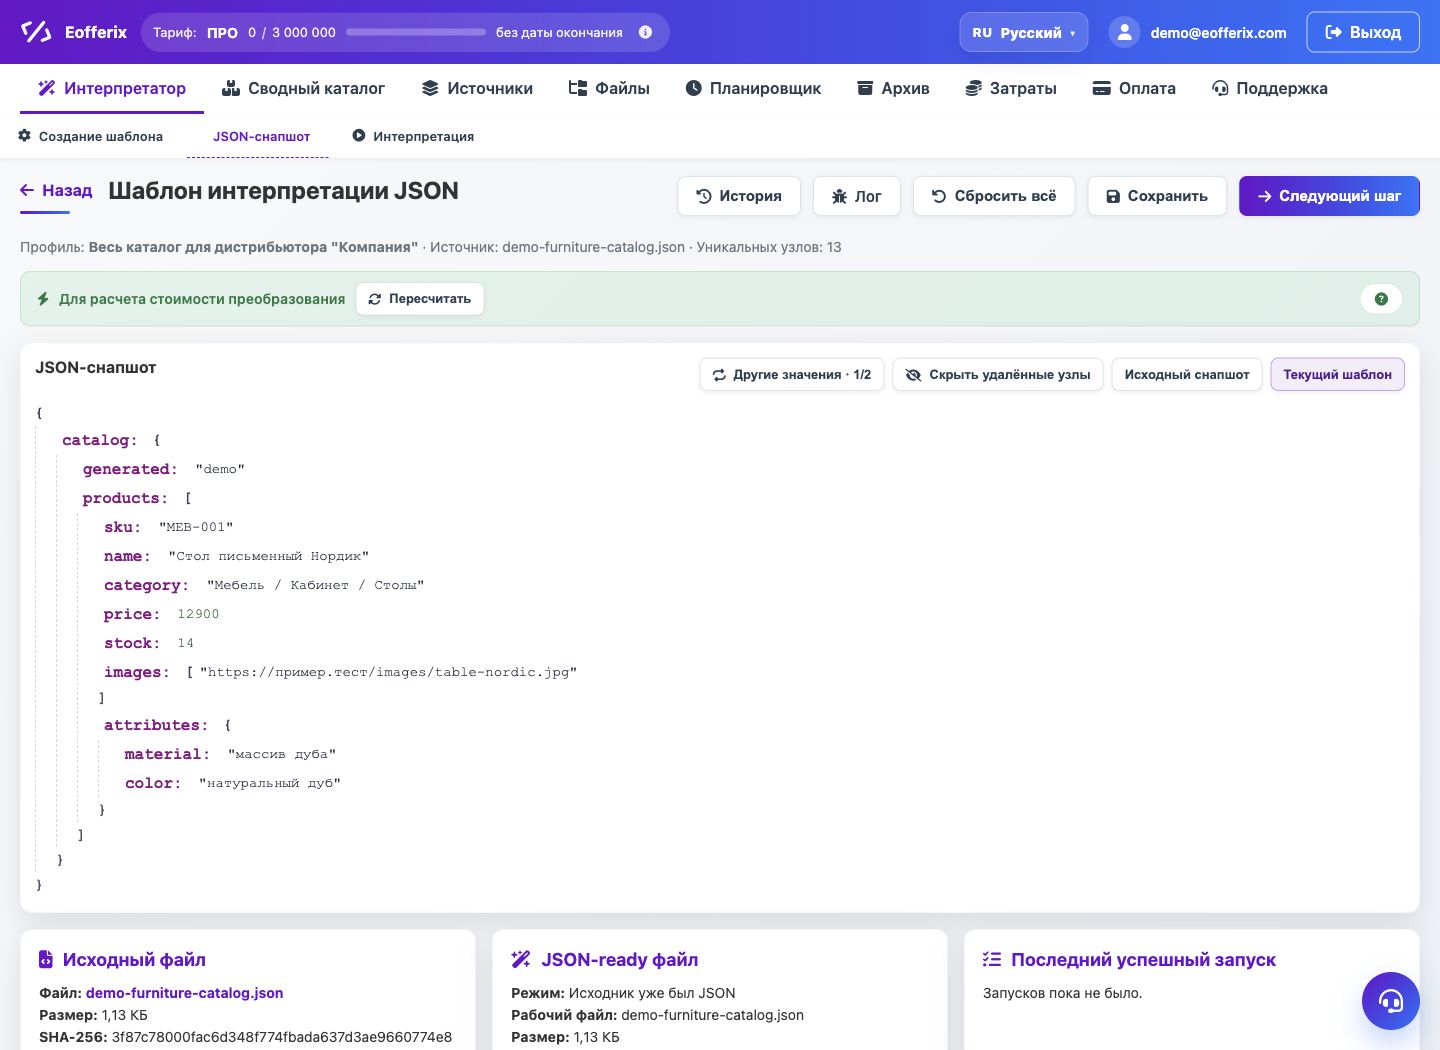Open demo-furniture-catalog.json file link
Screen dimensions: 1440x1050
coord(184,993)
